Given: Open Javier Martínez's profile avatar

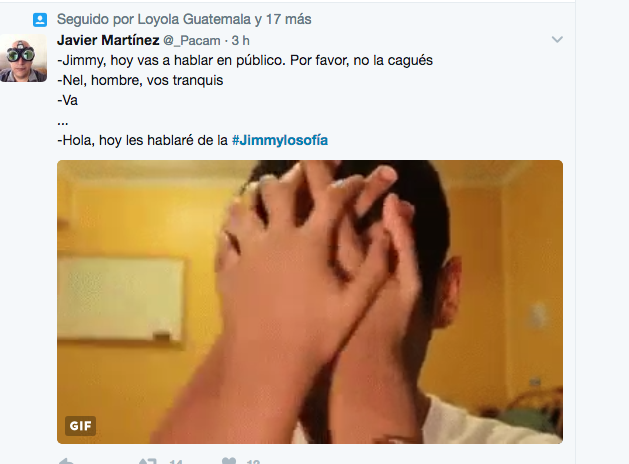Looking at the screenshot, I should tap(23, 58).
